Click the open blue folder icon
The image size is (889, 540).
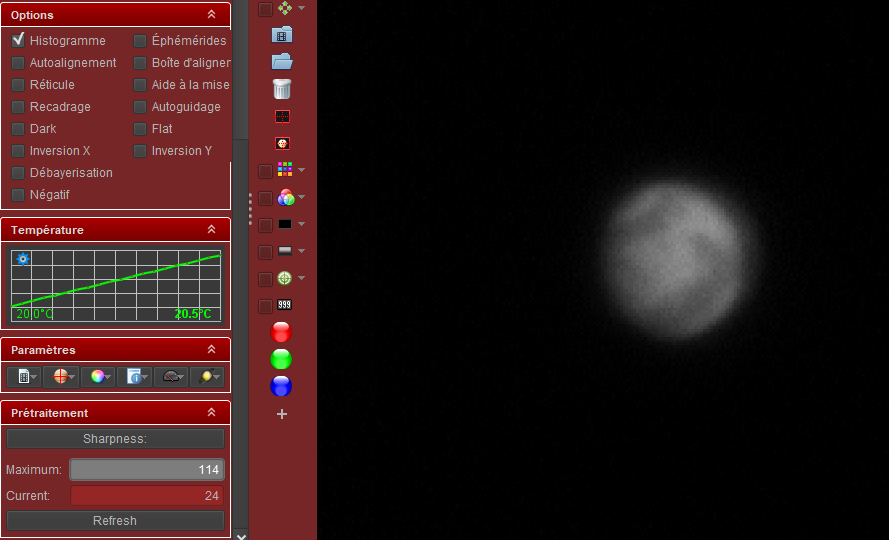pyautogui.click(x=282, y=61)
